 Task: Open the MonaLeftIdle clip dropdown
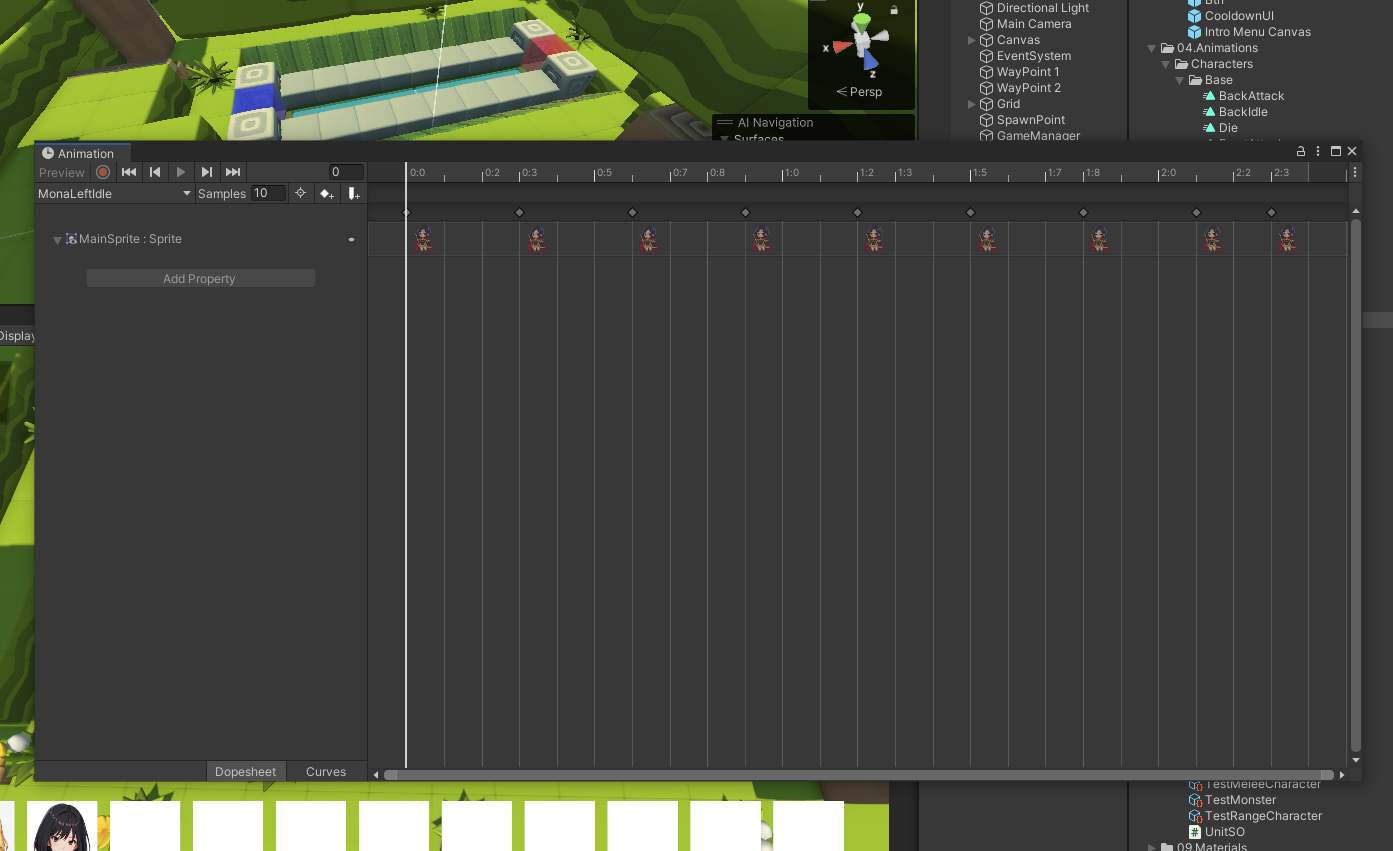pos(115,194)
